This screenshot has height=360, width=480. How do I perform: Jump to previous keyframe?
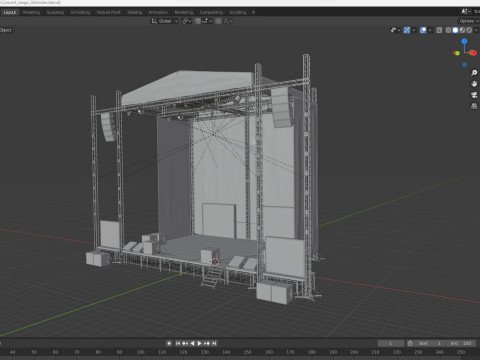click(185, 343)
